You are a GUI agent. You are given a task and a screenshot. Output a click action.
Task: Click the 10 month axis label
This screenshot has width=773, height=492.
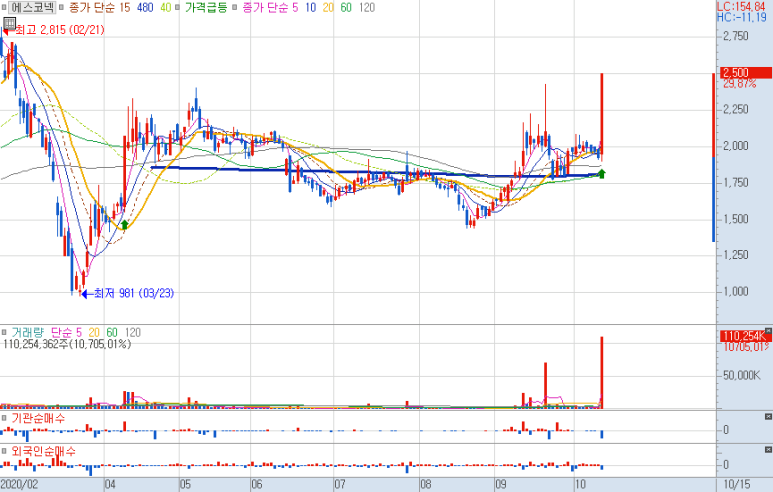580,484
